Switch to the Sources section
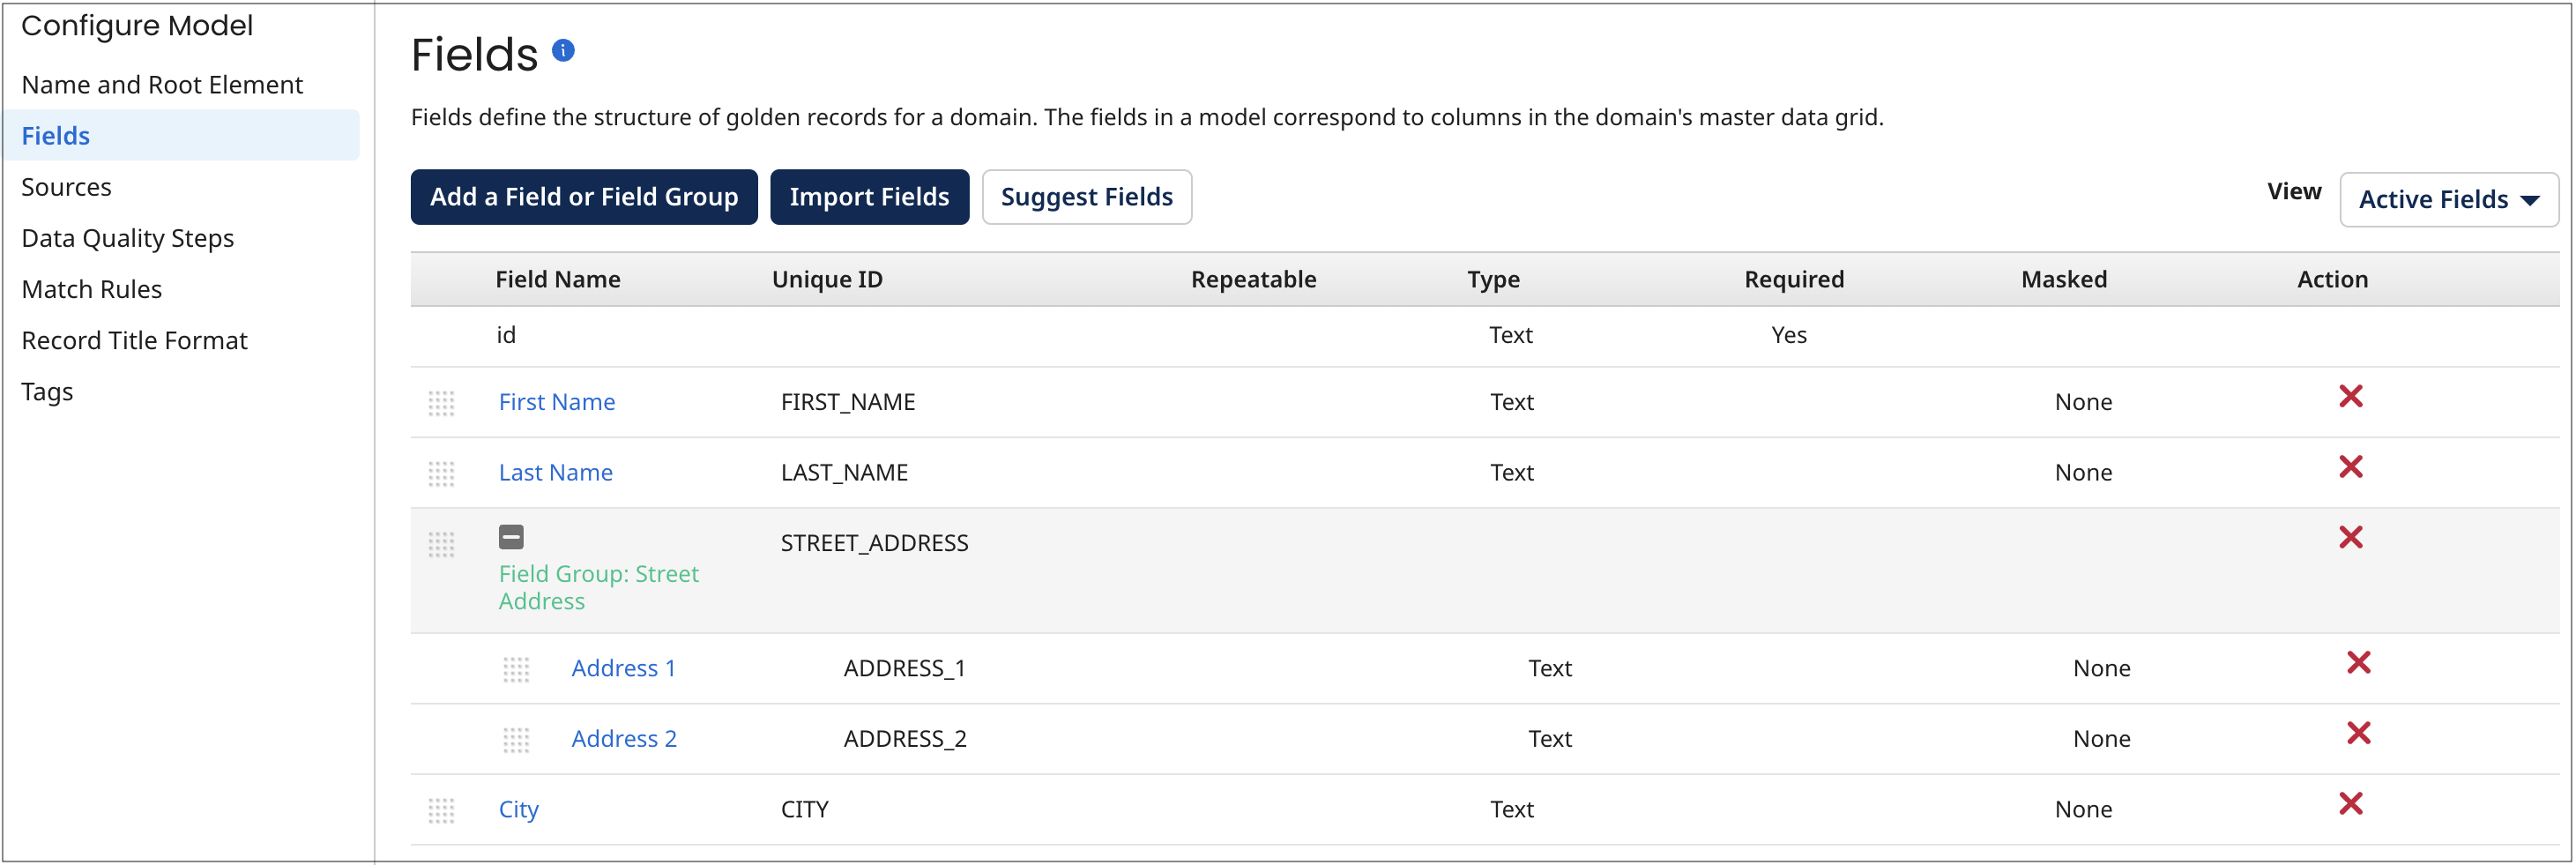Screen dimensions: 2576x865 tap(66, 186)
